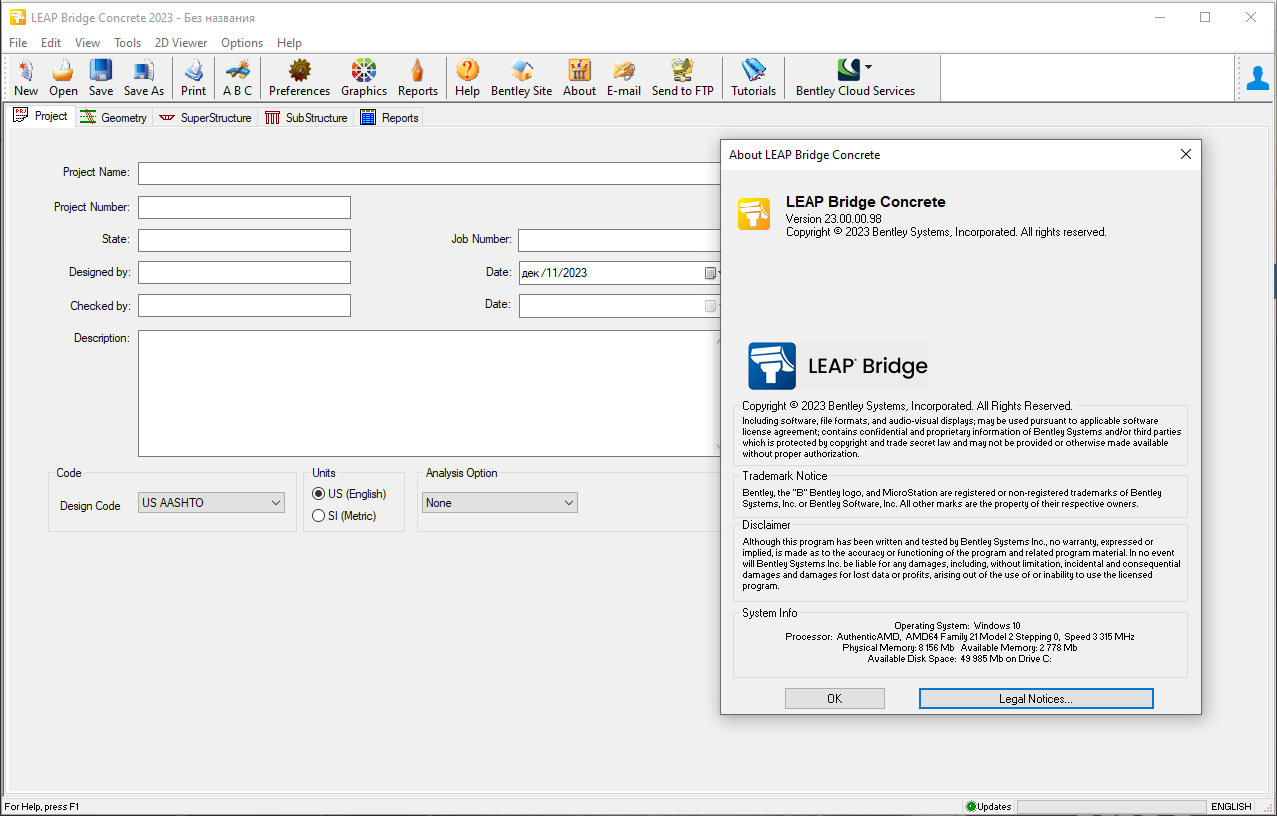Open the 2D Viewer menu
This screenshot has width=1277, height=816.
tap(181, 43)
